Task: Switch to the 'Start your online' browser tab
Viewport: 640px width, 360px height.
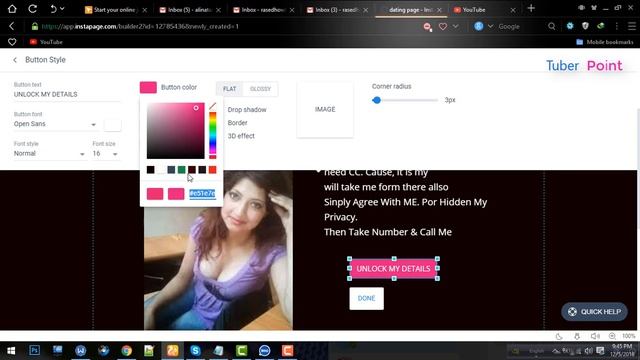Action: [x=116, y=10]
